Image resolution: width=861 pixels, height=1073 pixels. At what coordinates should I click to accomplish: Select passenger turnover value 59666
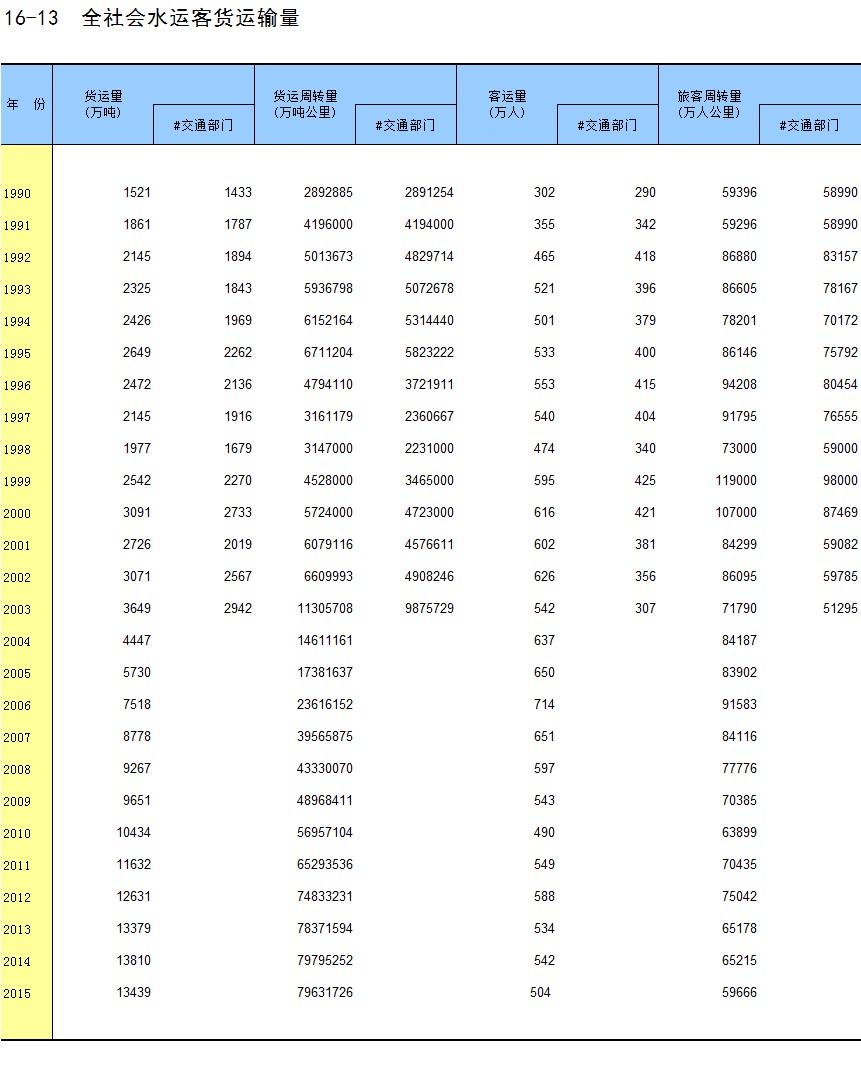pos(739,993)
